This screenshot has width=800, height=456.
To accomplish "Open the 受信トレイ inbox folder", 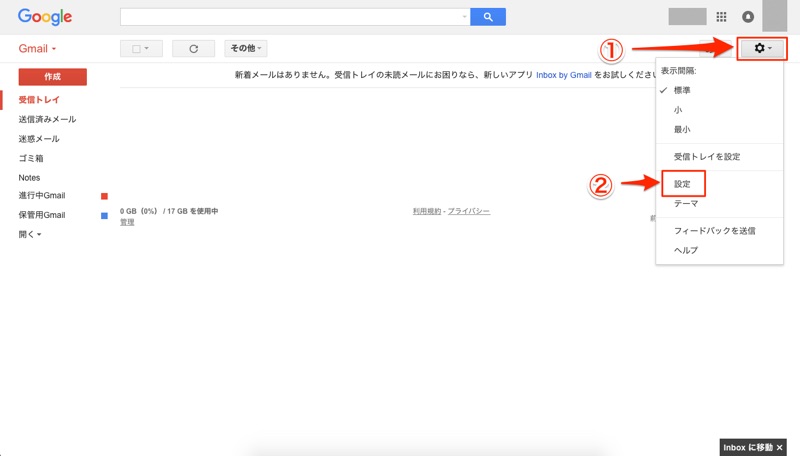I will (x=39, y=100).
